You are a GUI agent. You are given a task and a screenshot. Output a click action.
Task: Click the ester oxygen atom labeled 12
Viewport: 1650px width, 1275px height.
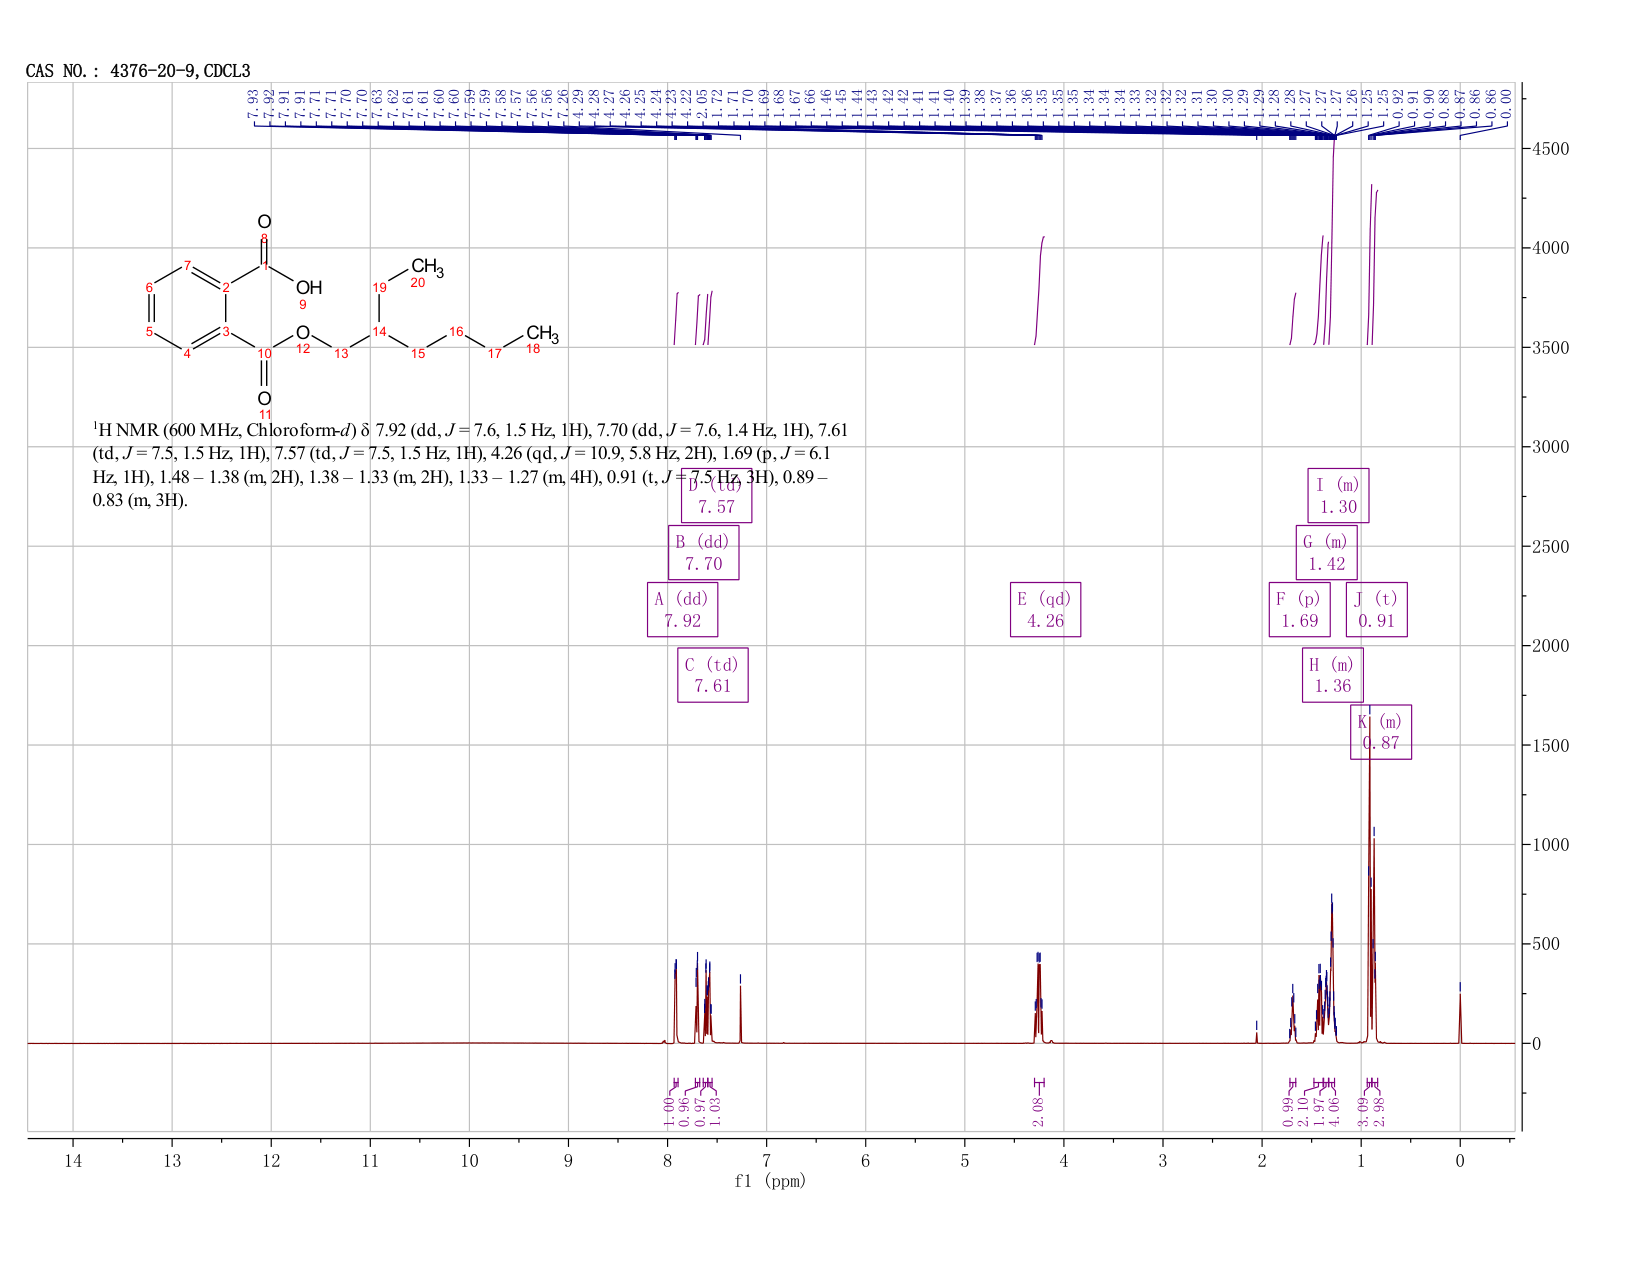[303, 333]
